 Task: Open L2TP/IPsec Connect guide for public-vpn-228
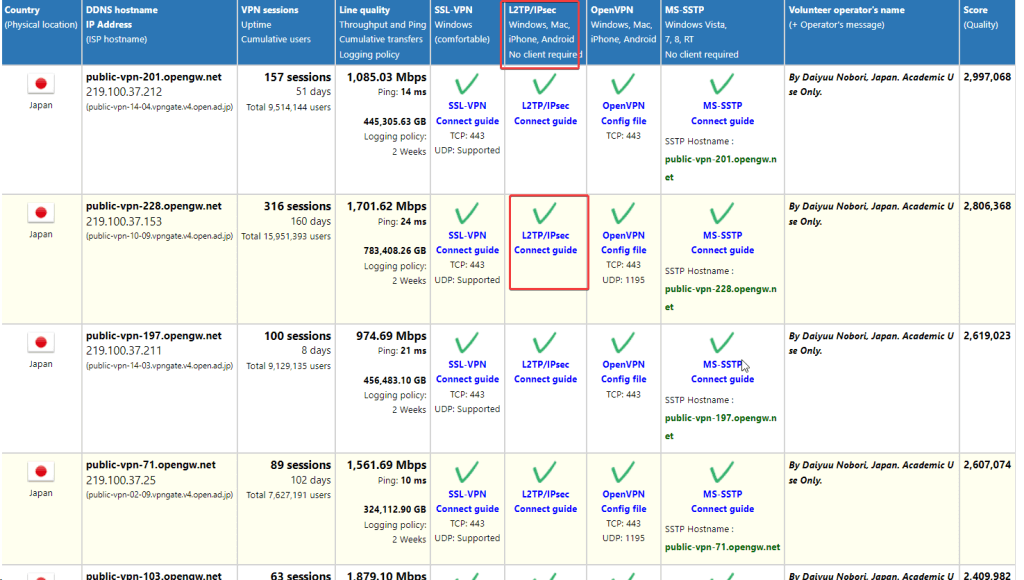click(545, 250)
